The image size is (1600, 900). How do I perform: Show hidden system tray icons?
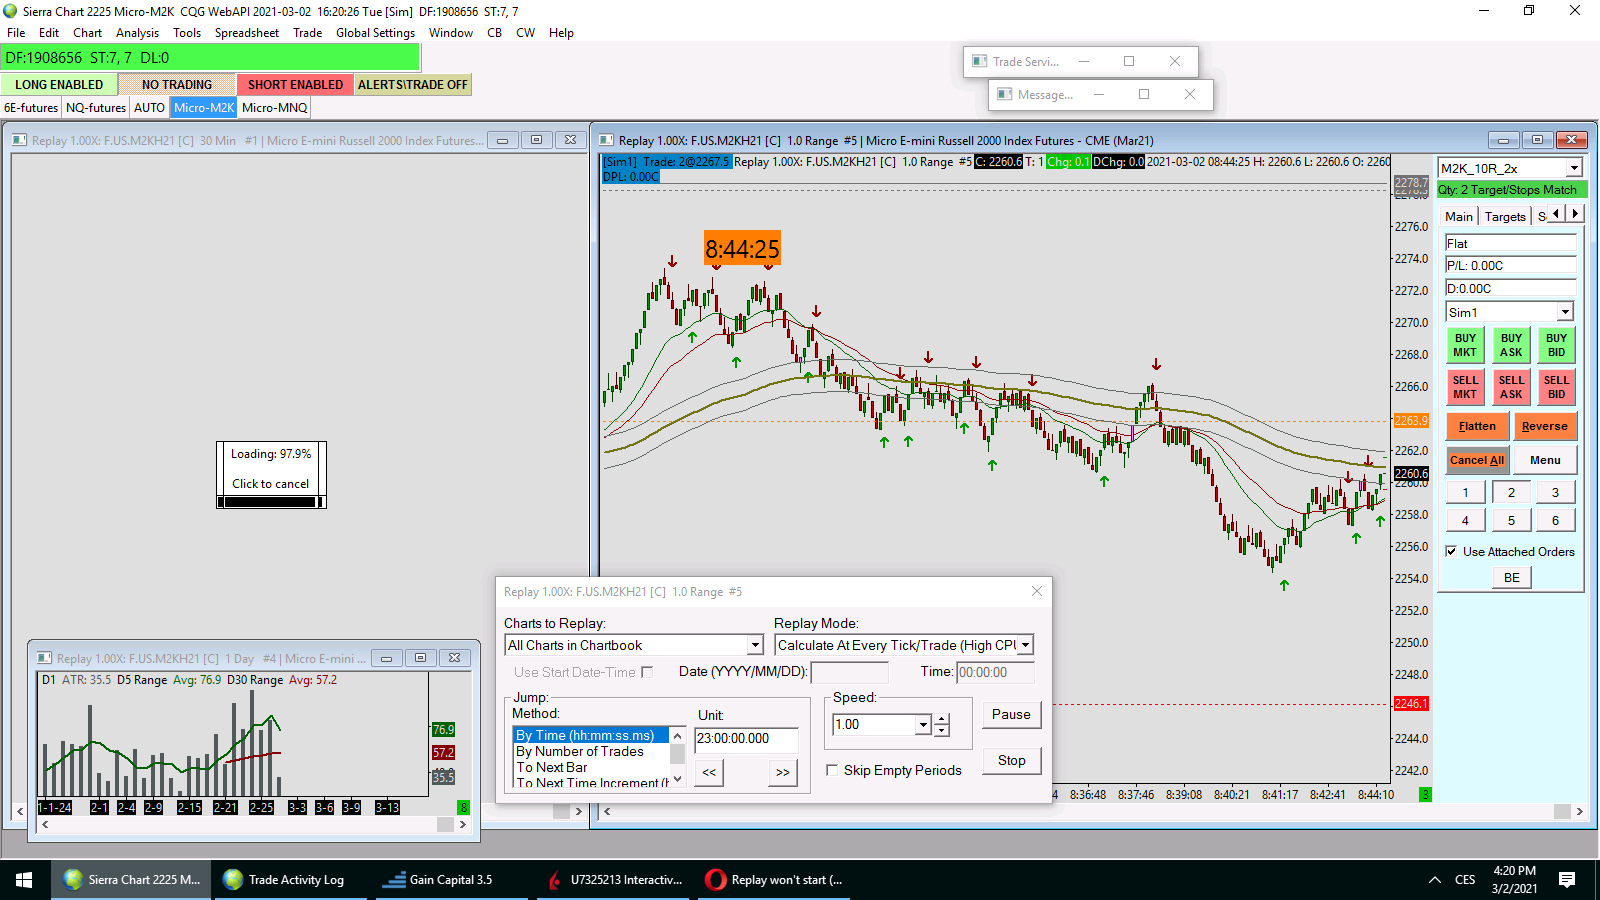click(x=1435, y=880)
